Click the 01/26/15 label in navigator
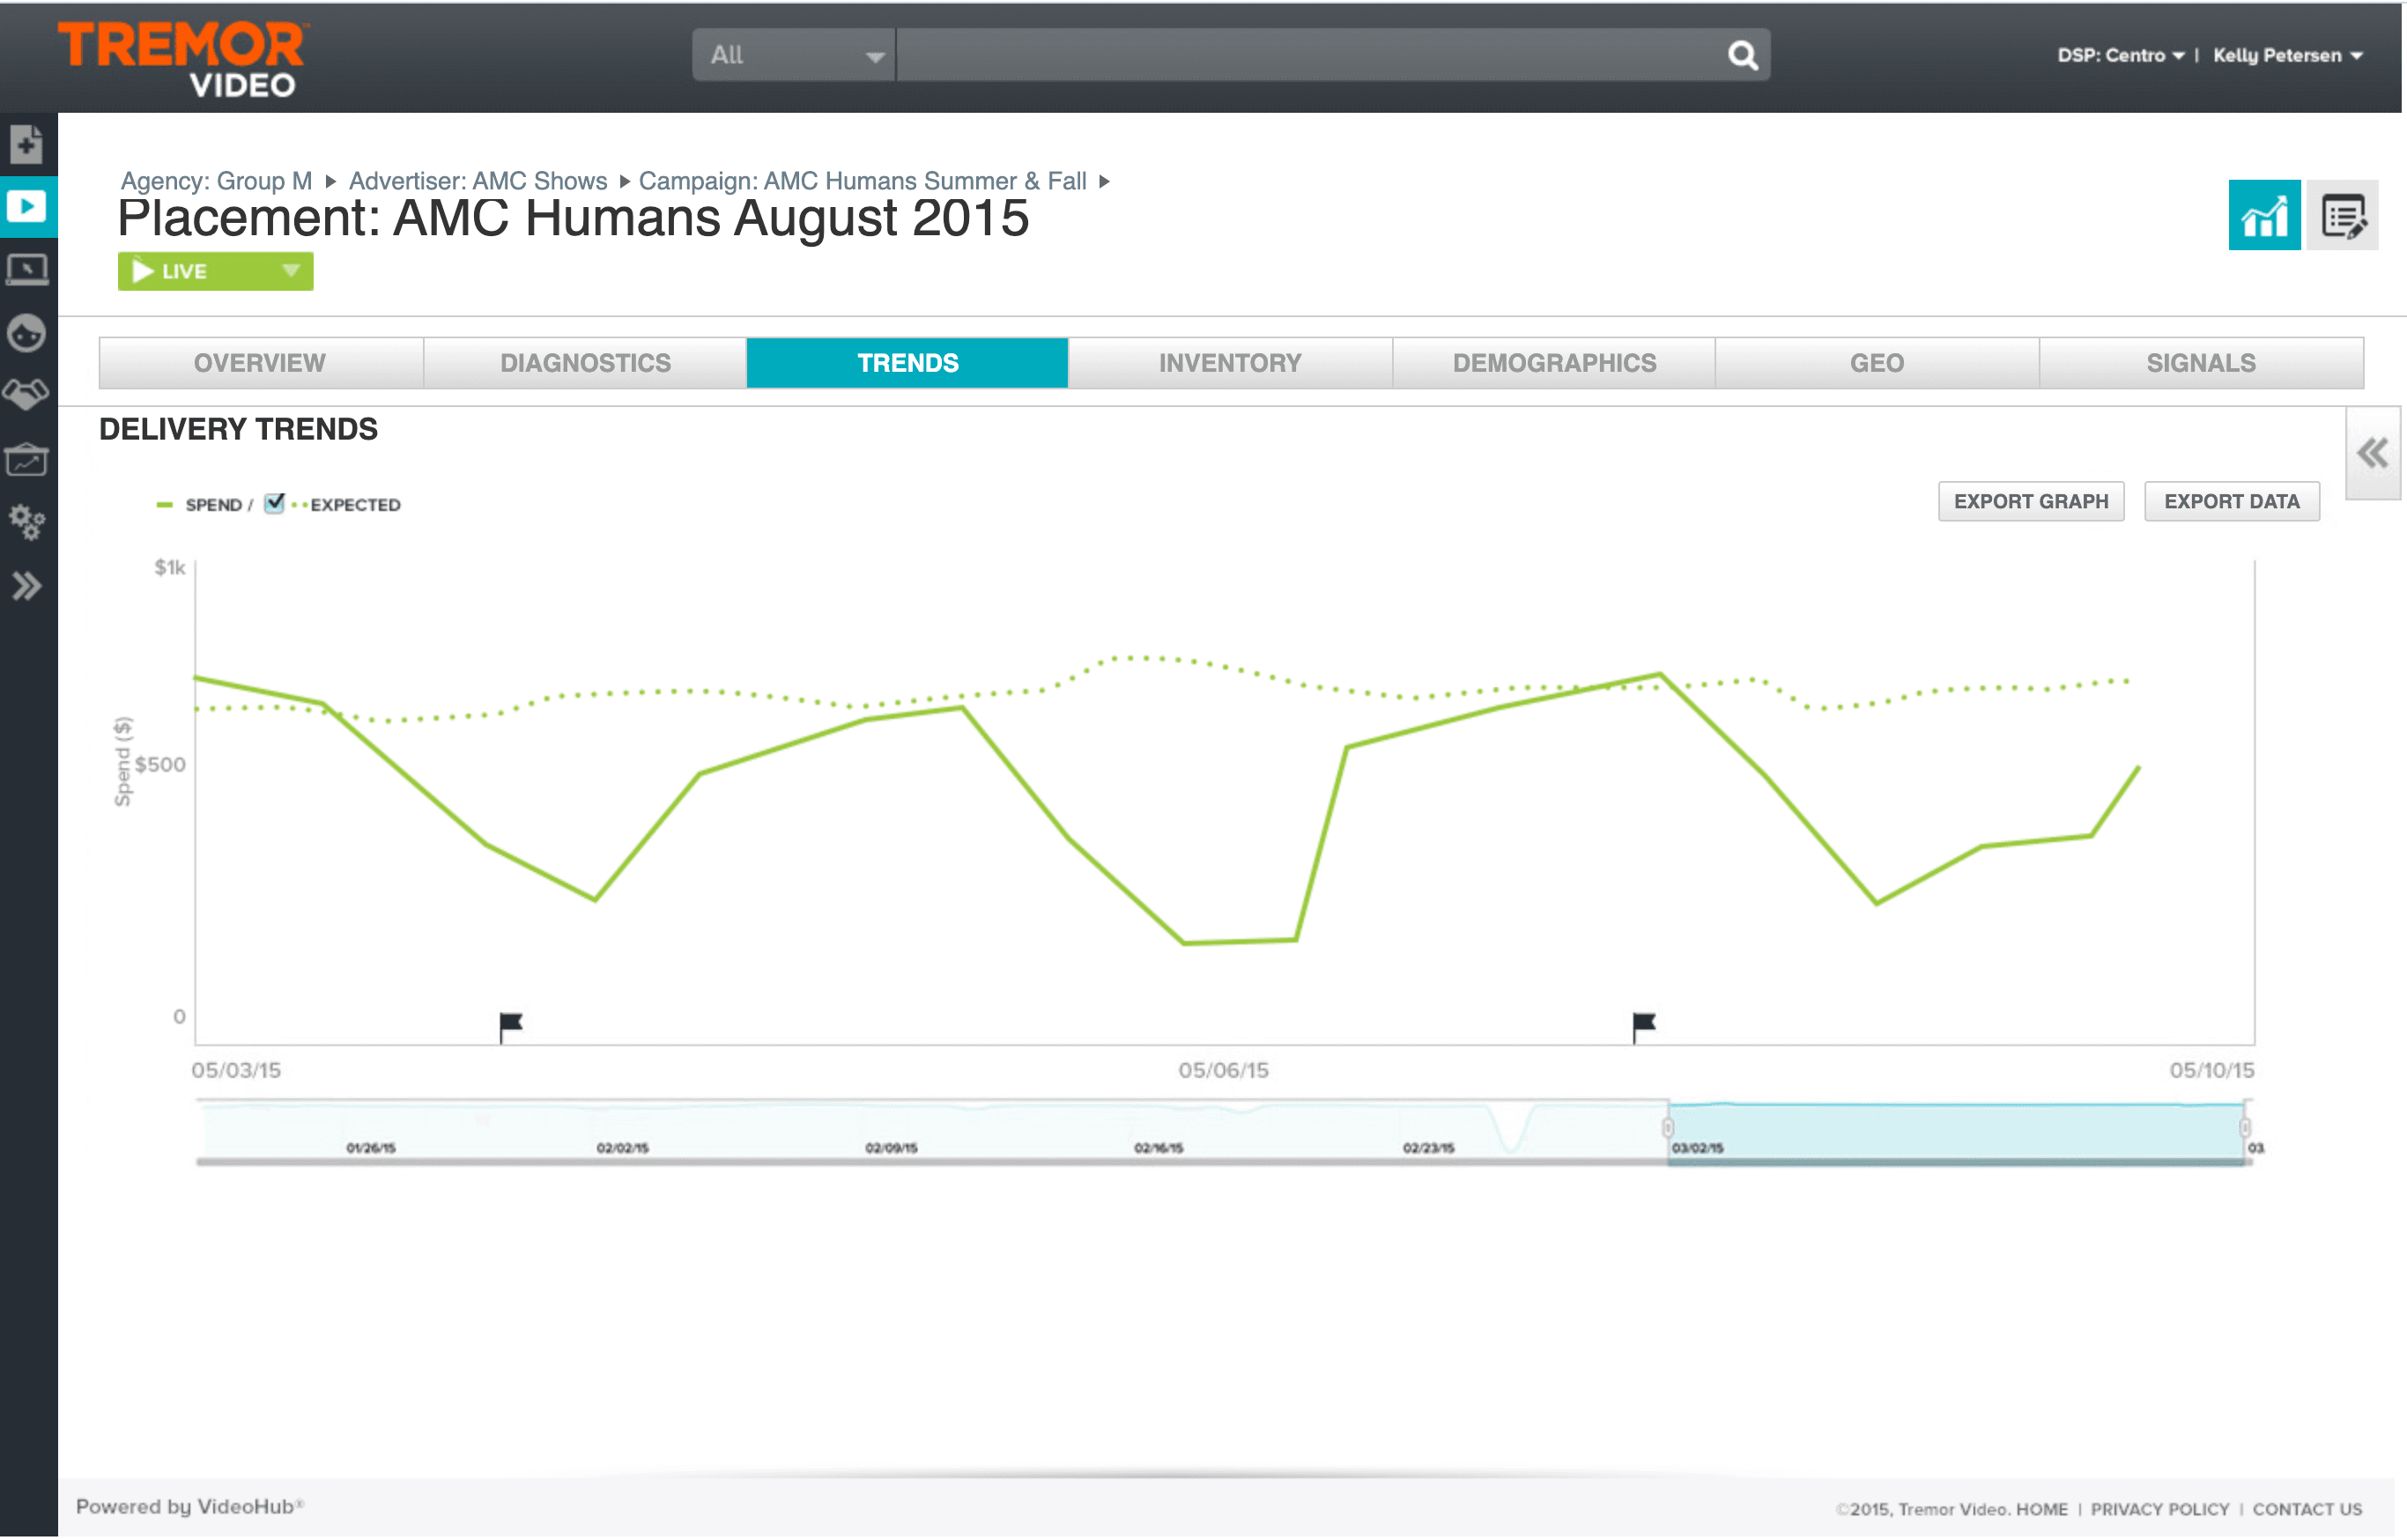 coord(371,1148)
